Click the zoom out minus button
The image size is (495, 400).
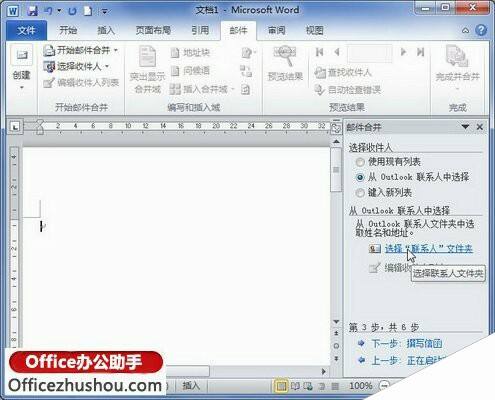tap(384, 386)
